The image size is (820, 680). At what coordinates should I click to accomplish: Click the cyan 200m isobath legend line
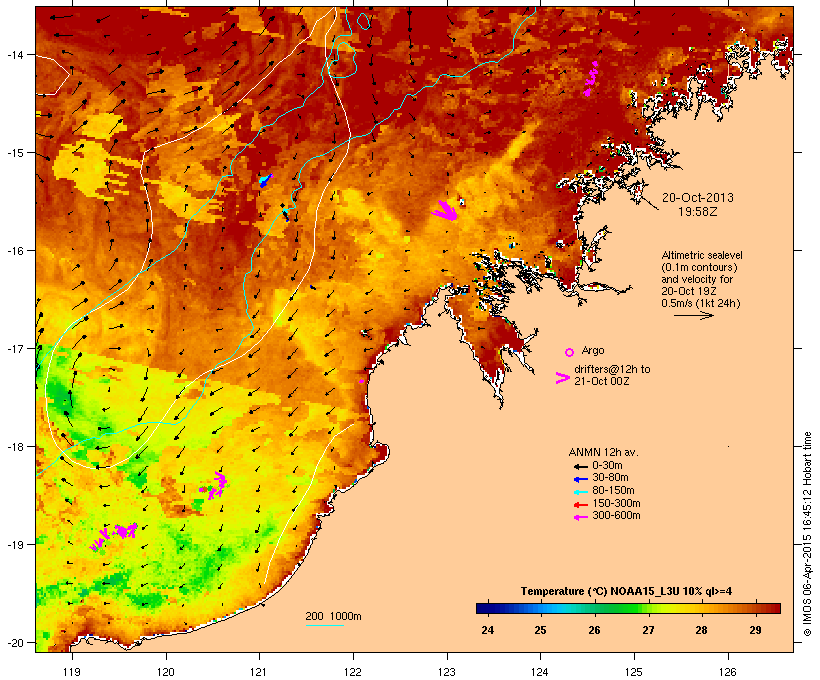(325, 625)
